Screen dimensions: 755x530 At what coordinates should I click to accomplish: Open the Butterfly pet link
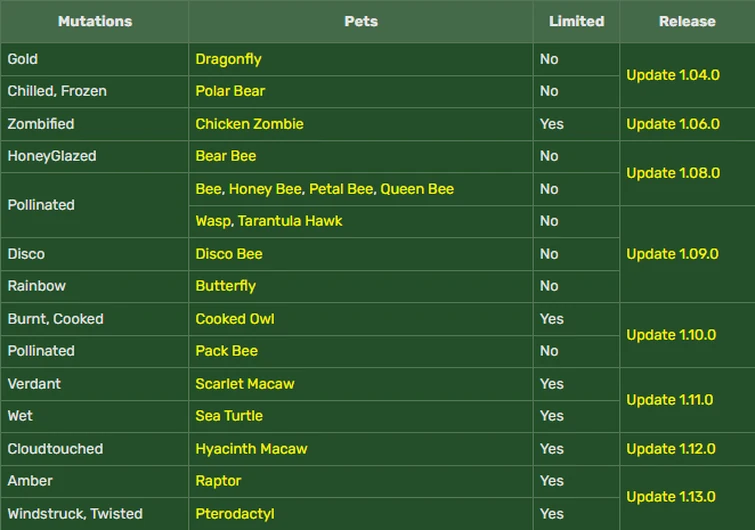pyautogui.click(x=225, y=286)
